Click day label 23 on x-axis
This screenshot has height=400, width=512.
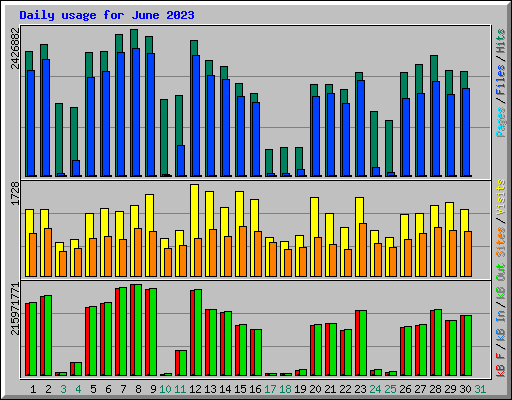[360, 389]
